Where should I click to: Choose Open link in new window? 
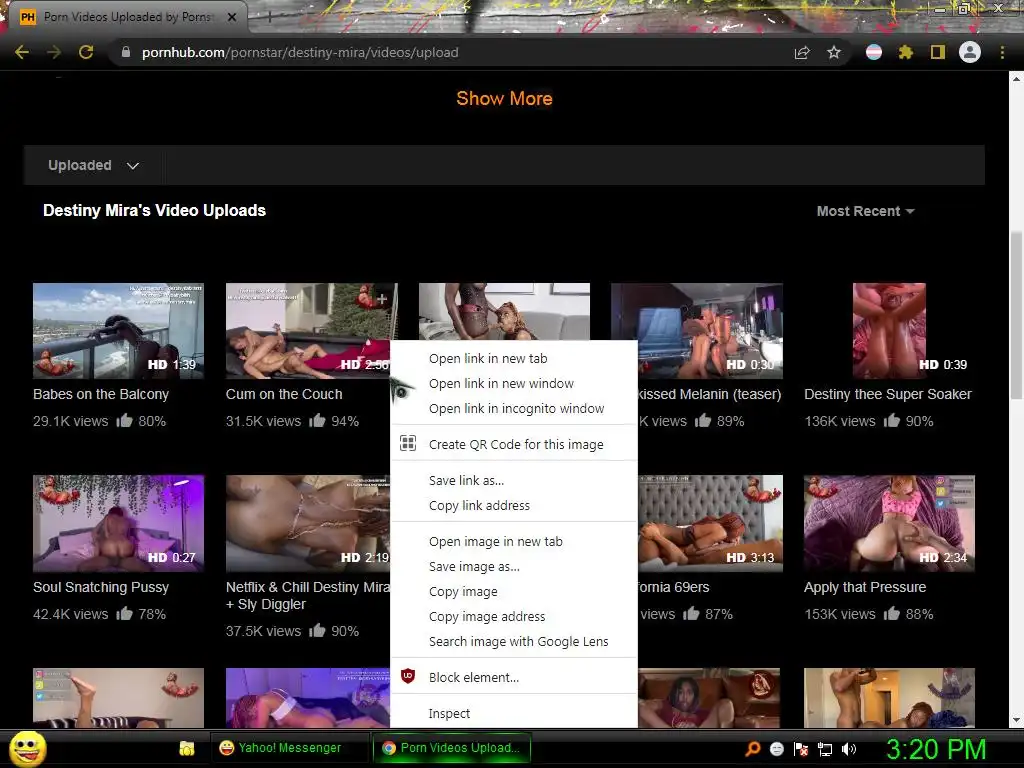(514, 383)
